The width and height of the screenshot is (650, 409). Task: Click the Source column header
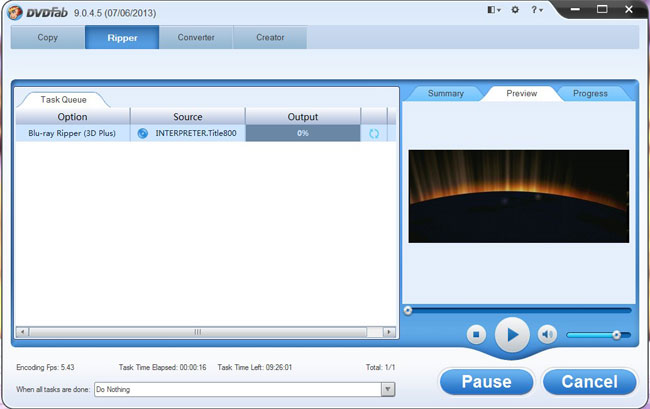click(x=188, y=116)
